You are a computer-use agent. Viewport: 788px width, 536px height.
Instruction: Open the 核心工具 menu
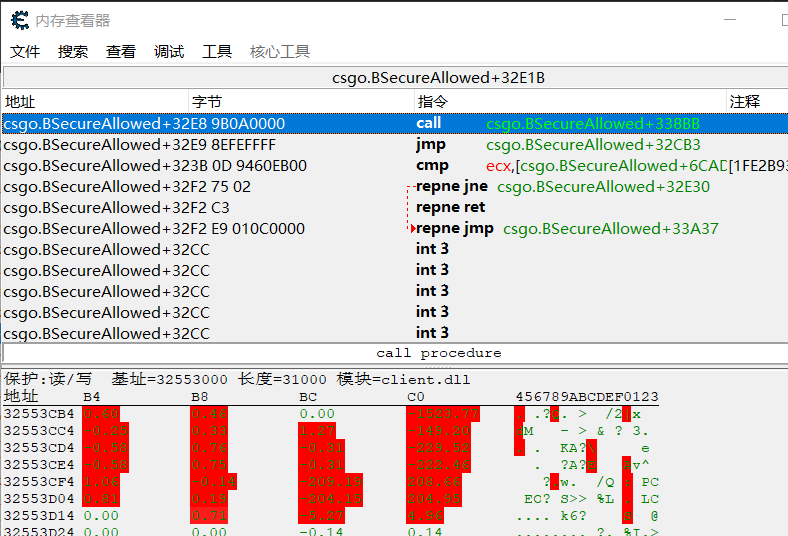pyautogui.click(x=280, y=51)
